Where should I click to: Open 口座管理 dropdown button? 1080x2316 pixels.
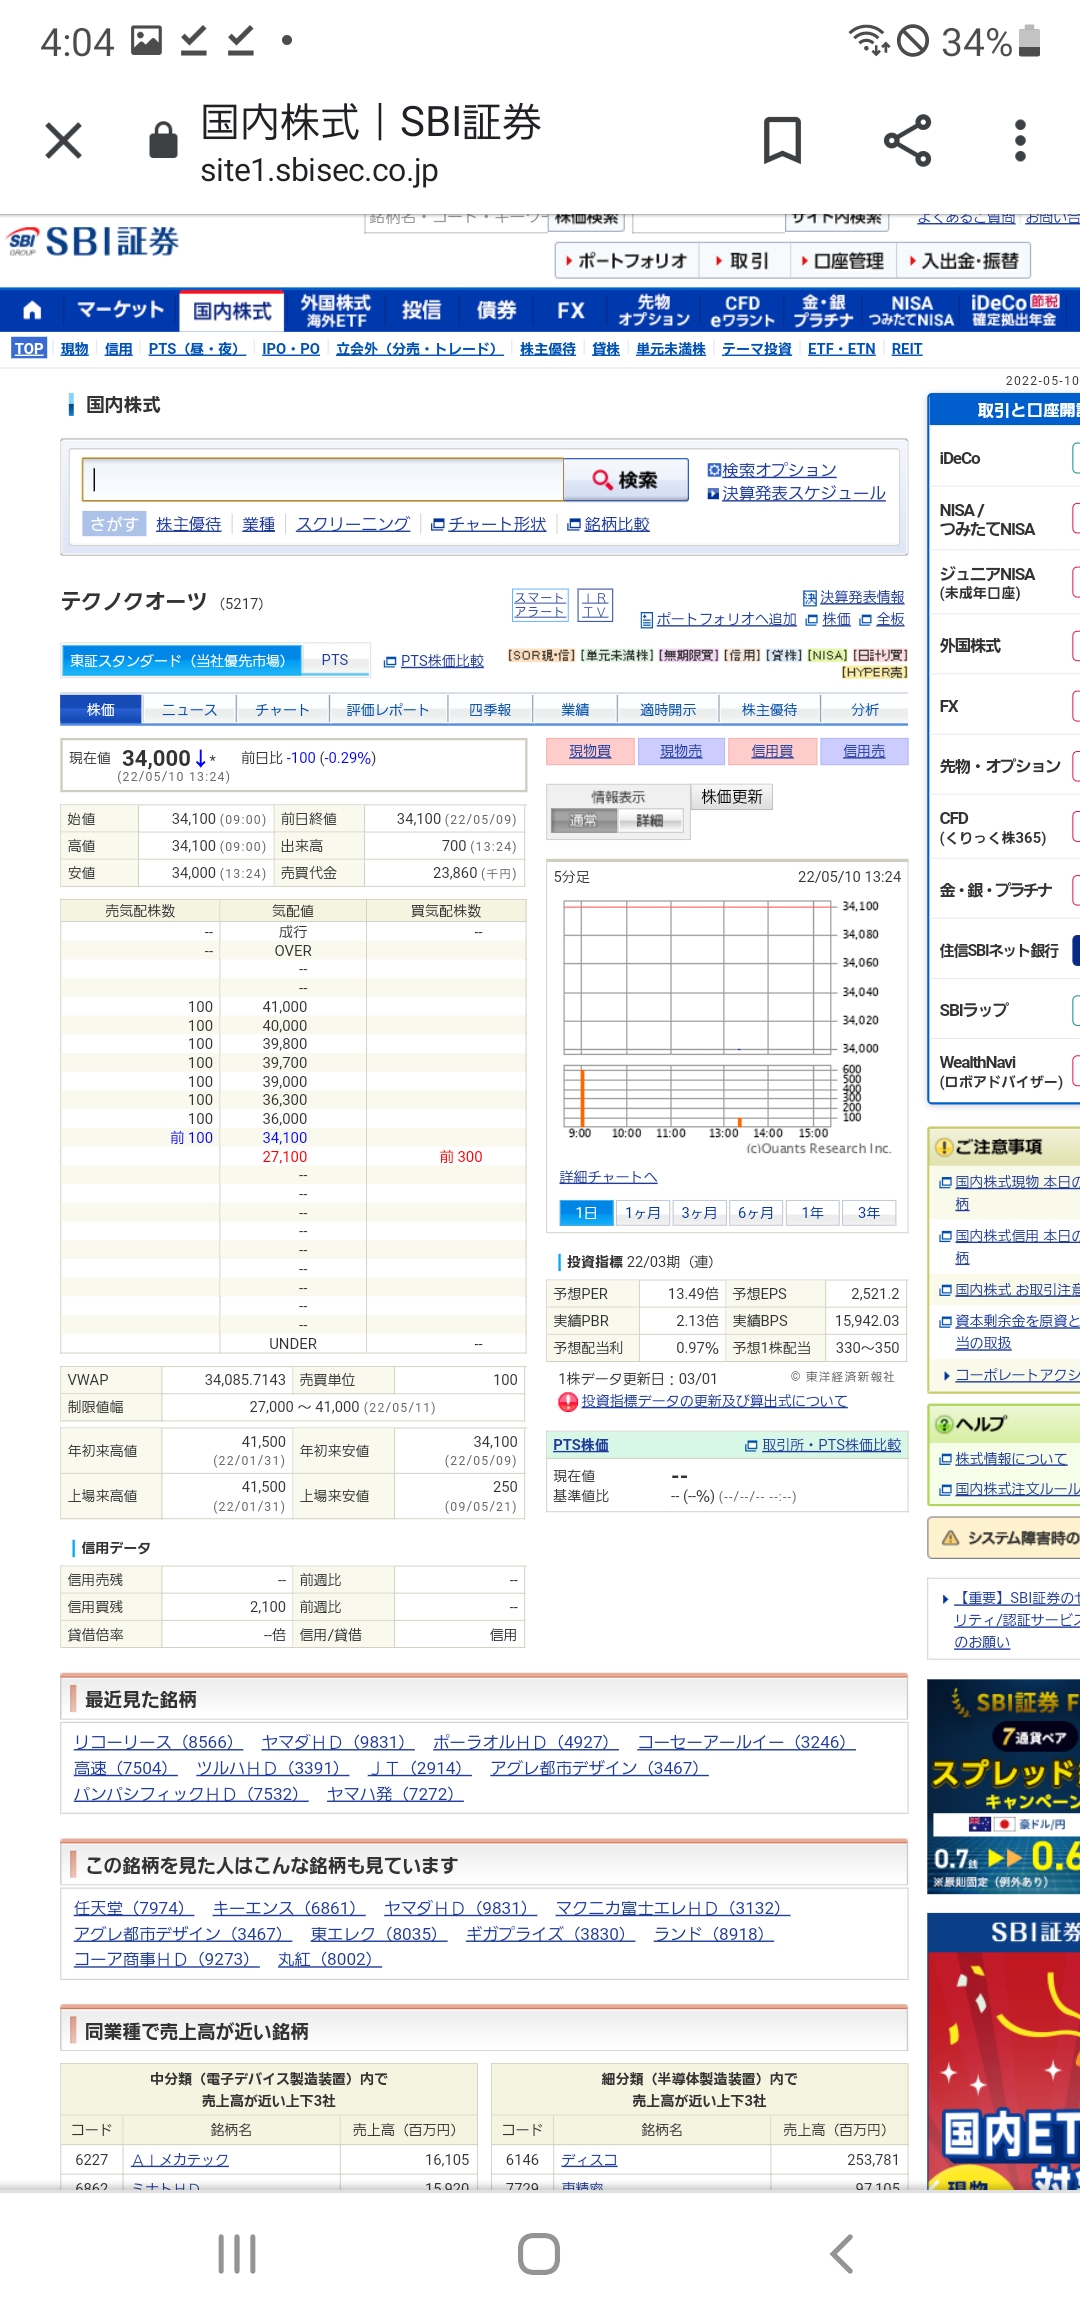click(x=841, y=261)
